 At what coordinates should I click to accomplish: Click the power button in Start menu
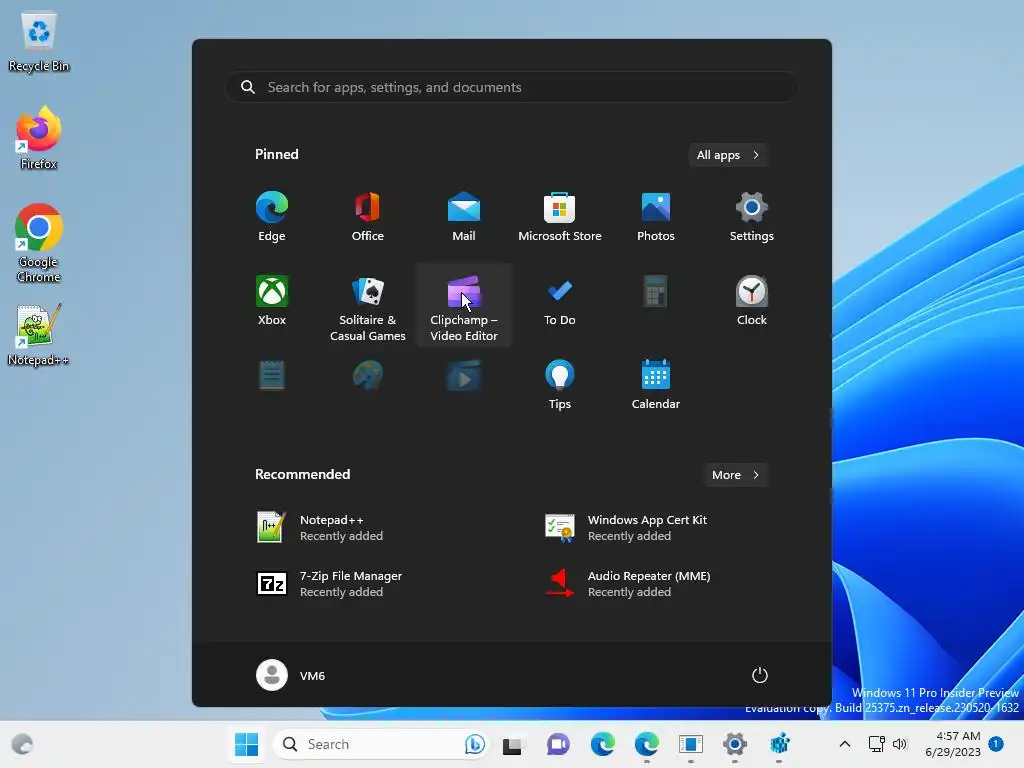tap(760, 675)
